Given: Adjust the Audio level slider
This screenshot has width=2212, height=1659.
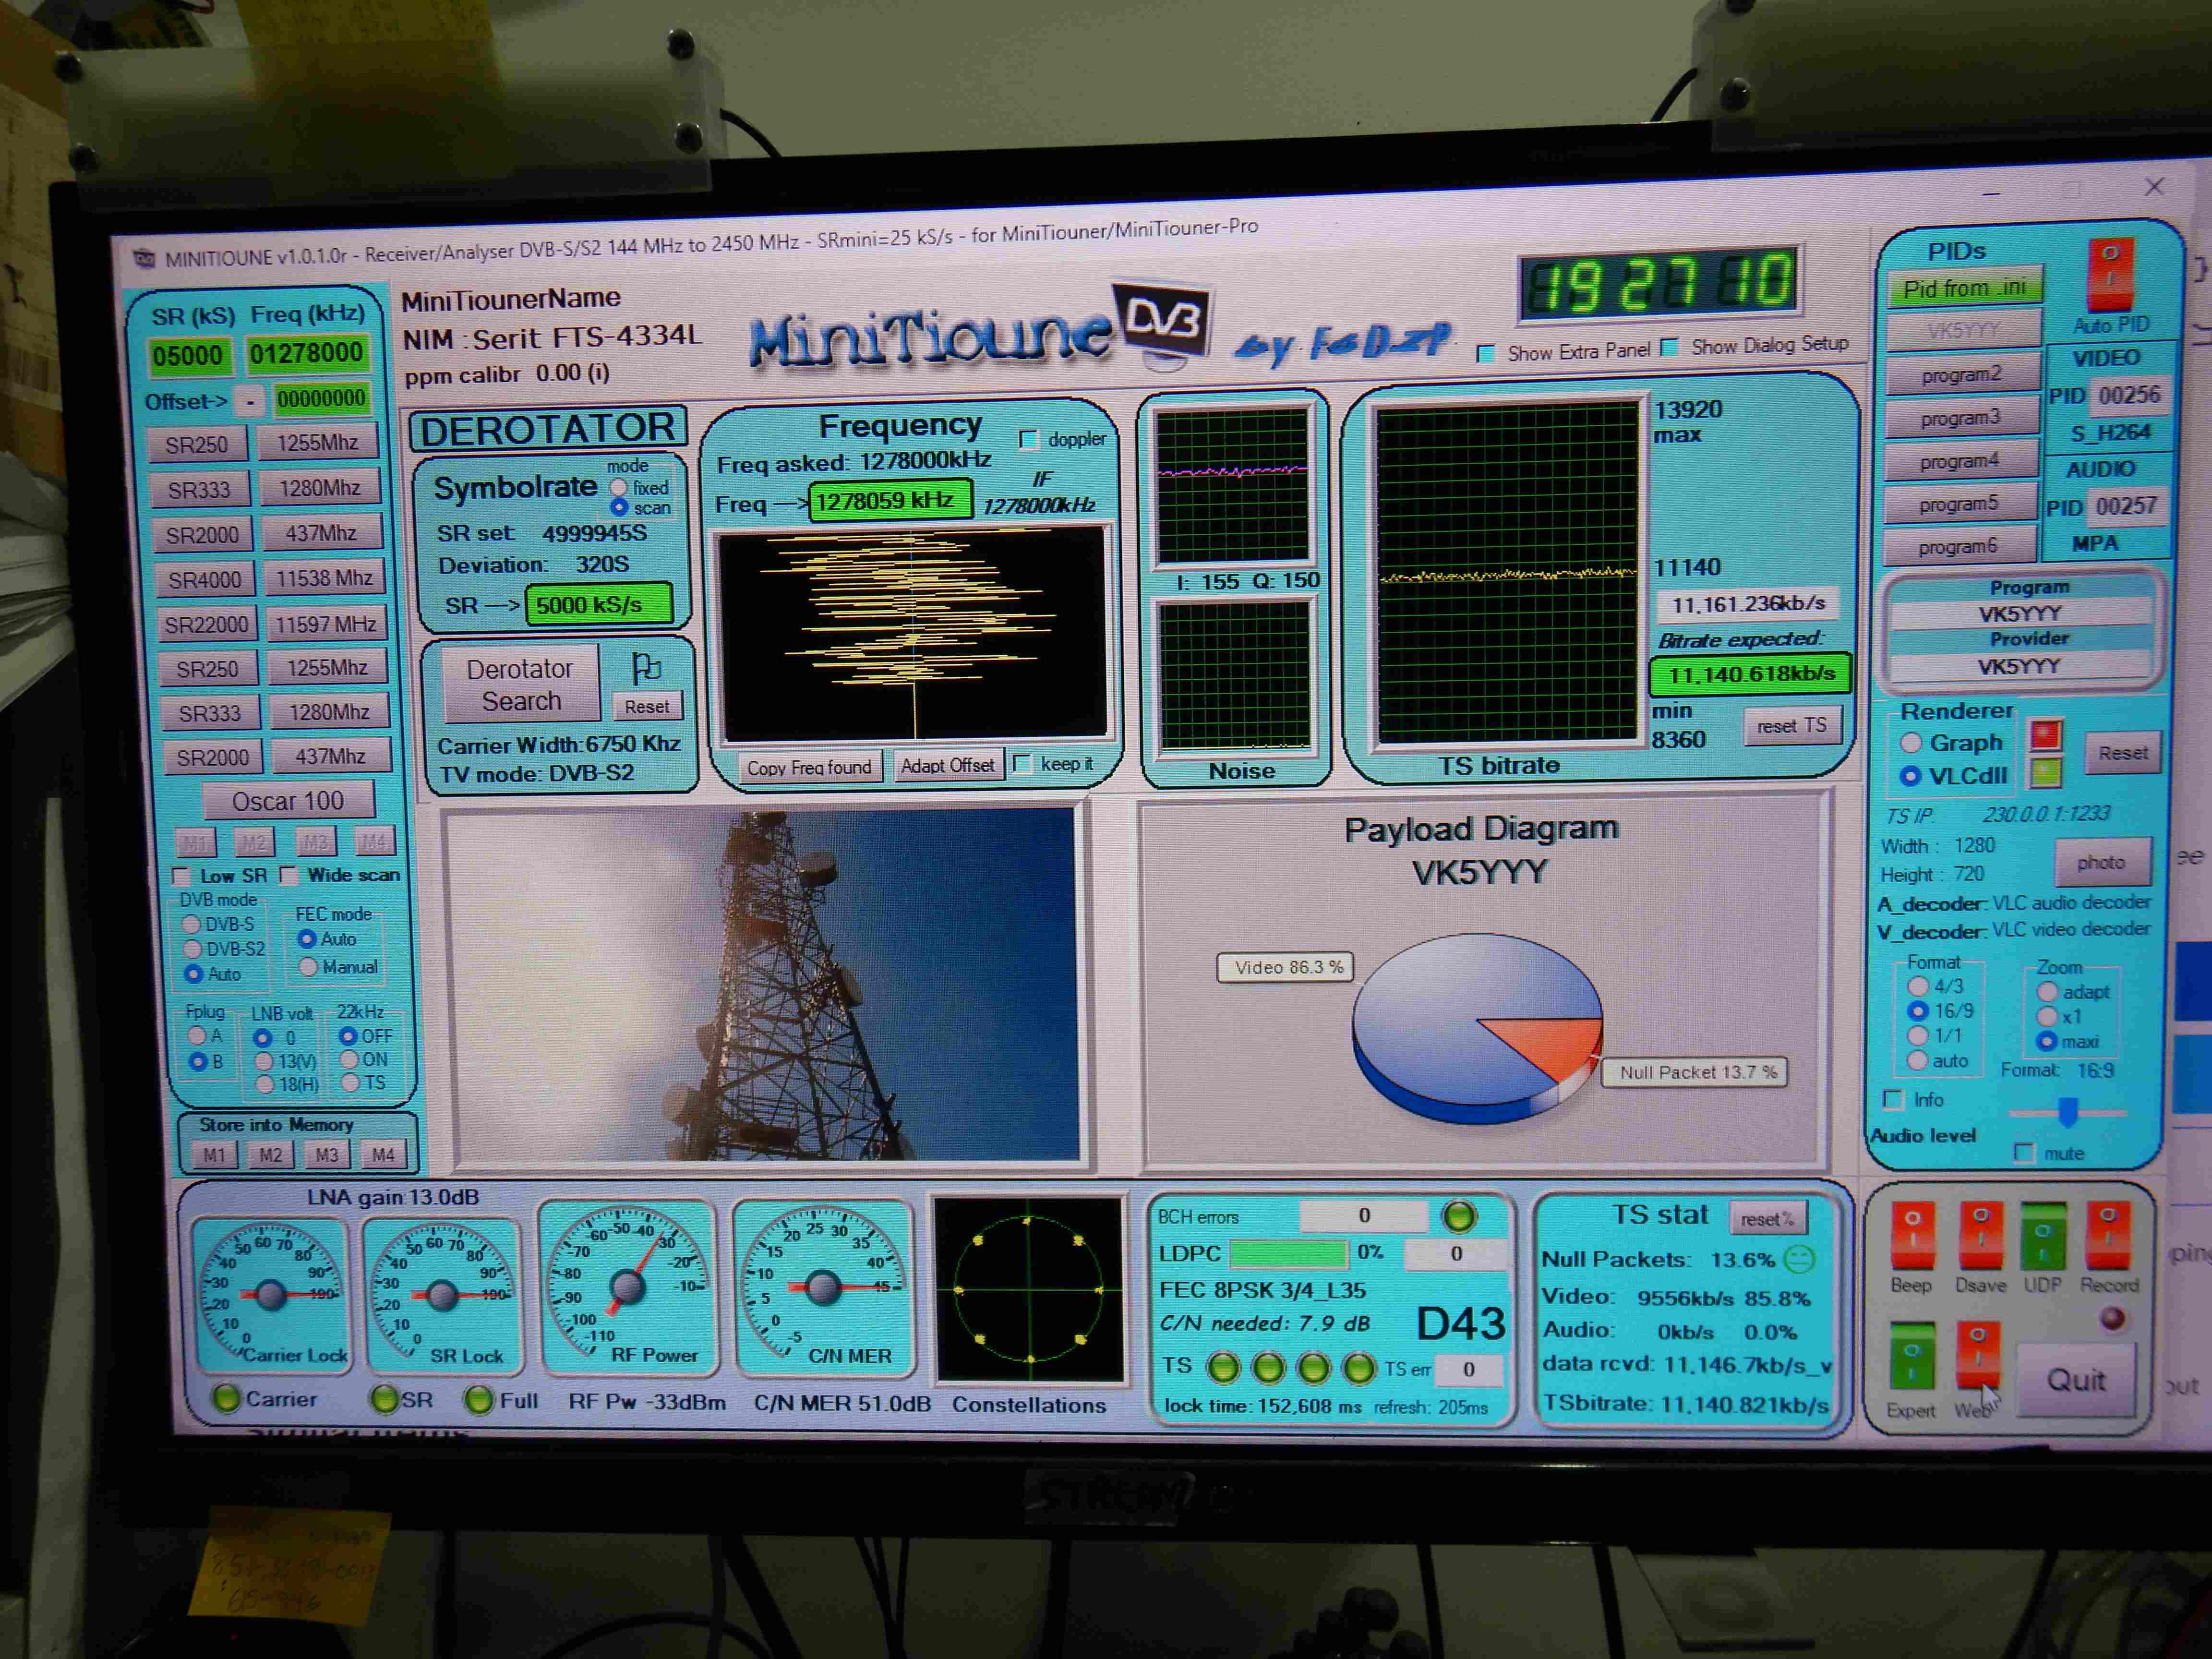Looking at the screenshot, I should [x=2067, y=1111].
